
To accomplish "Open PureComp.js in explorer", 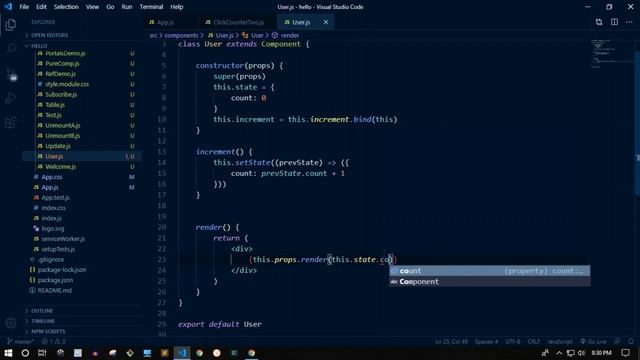I will pos(62,64).
